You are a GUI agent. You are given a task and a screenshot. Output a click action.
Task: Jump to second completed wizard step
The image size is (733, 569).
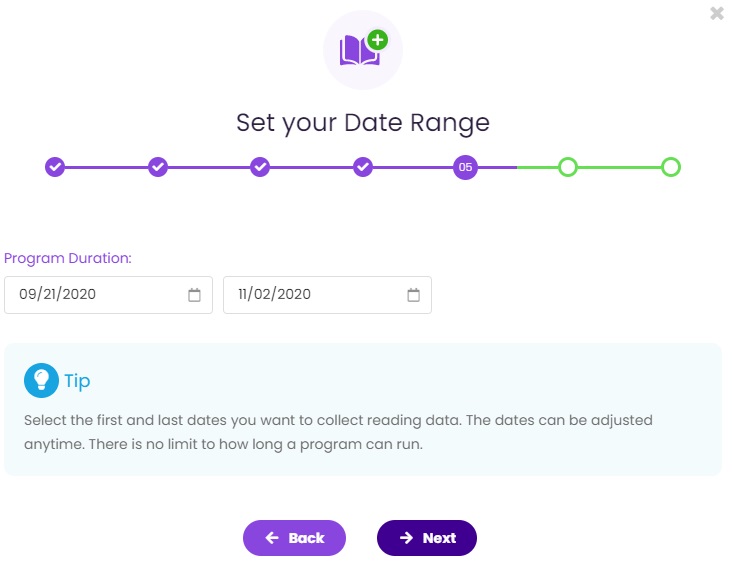pos(158,167)
